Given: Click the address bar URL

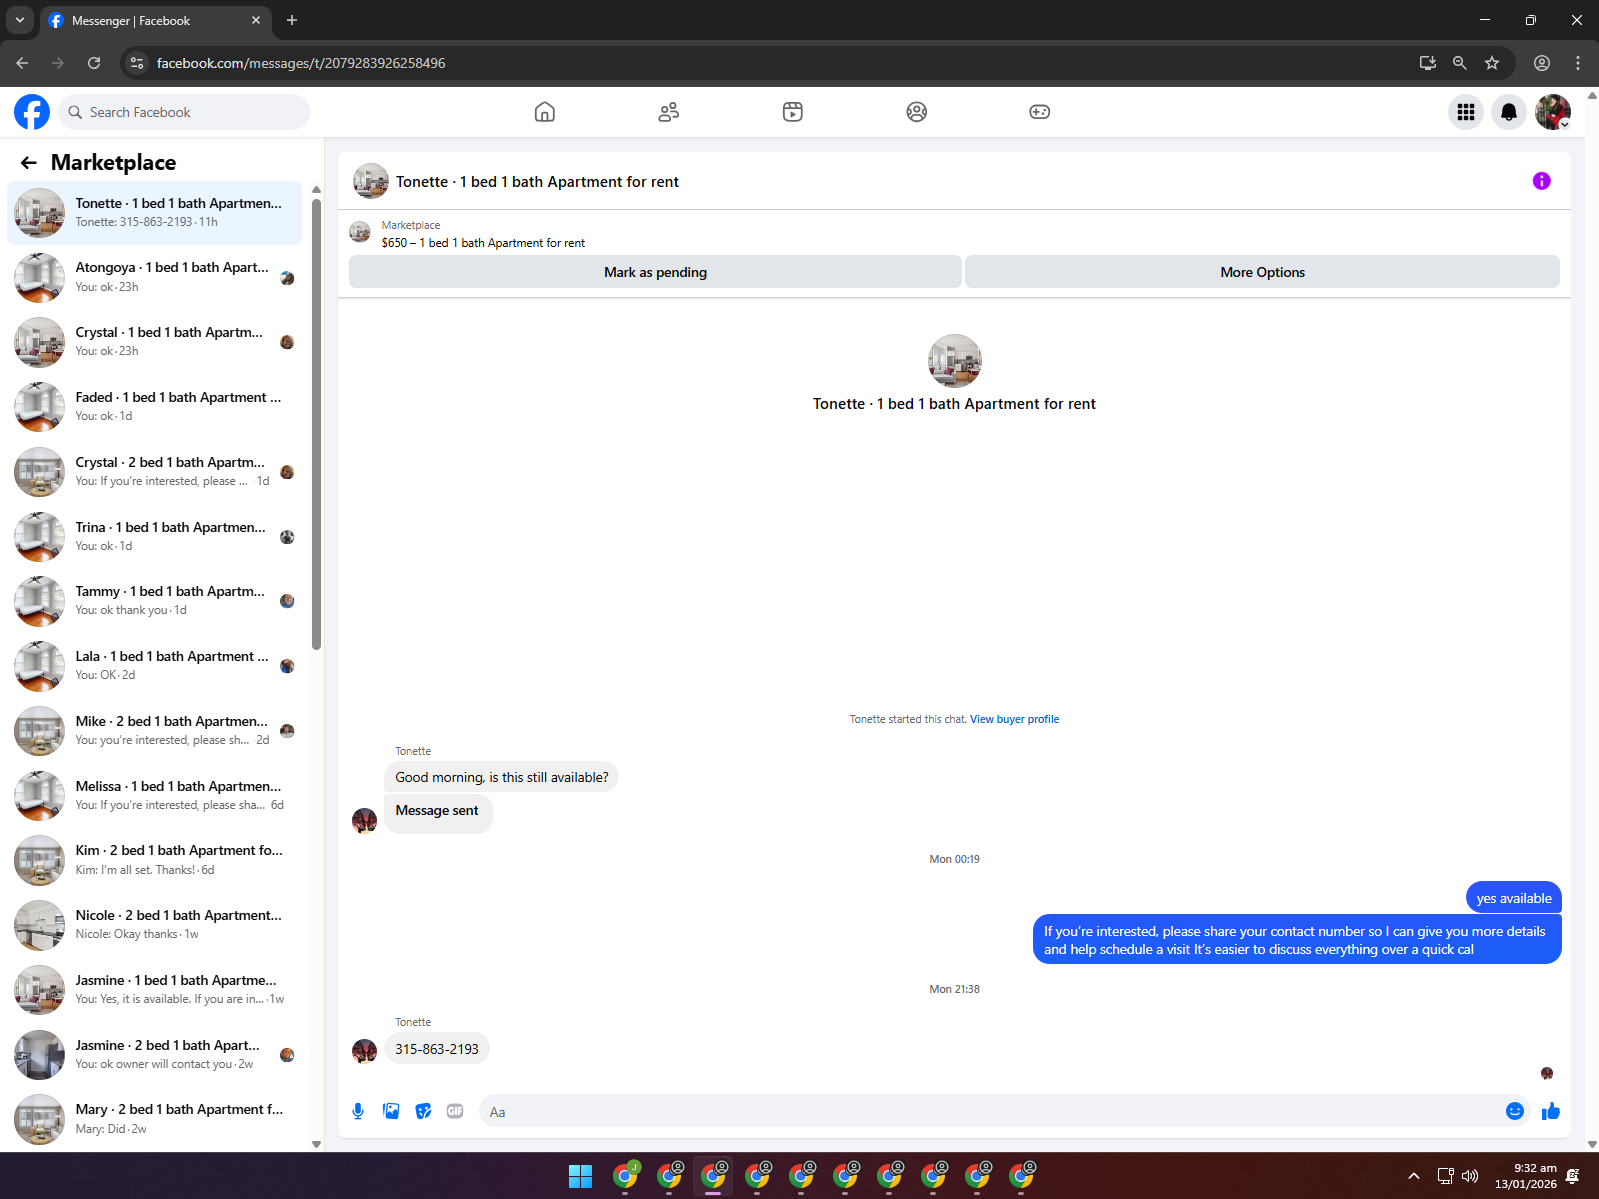Looking at the screenshot, I should coord(301,63).
